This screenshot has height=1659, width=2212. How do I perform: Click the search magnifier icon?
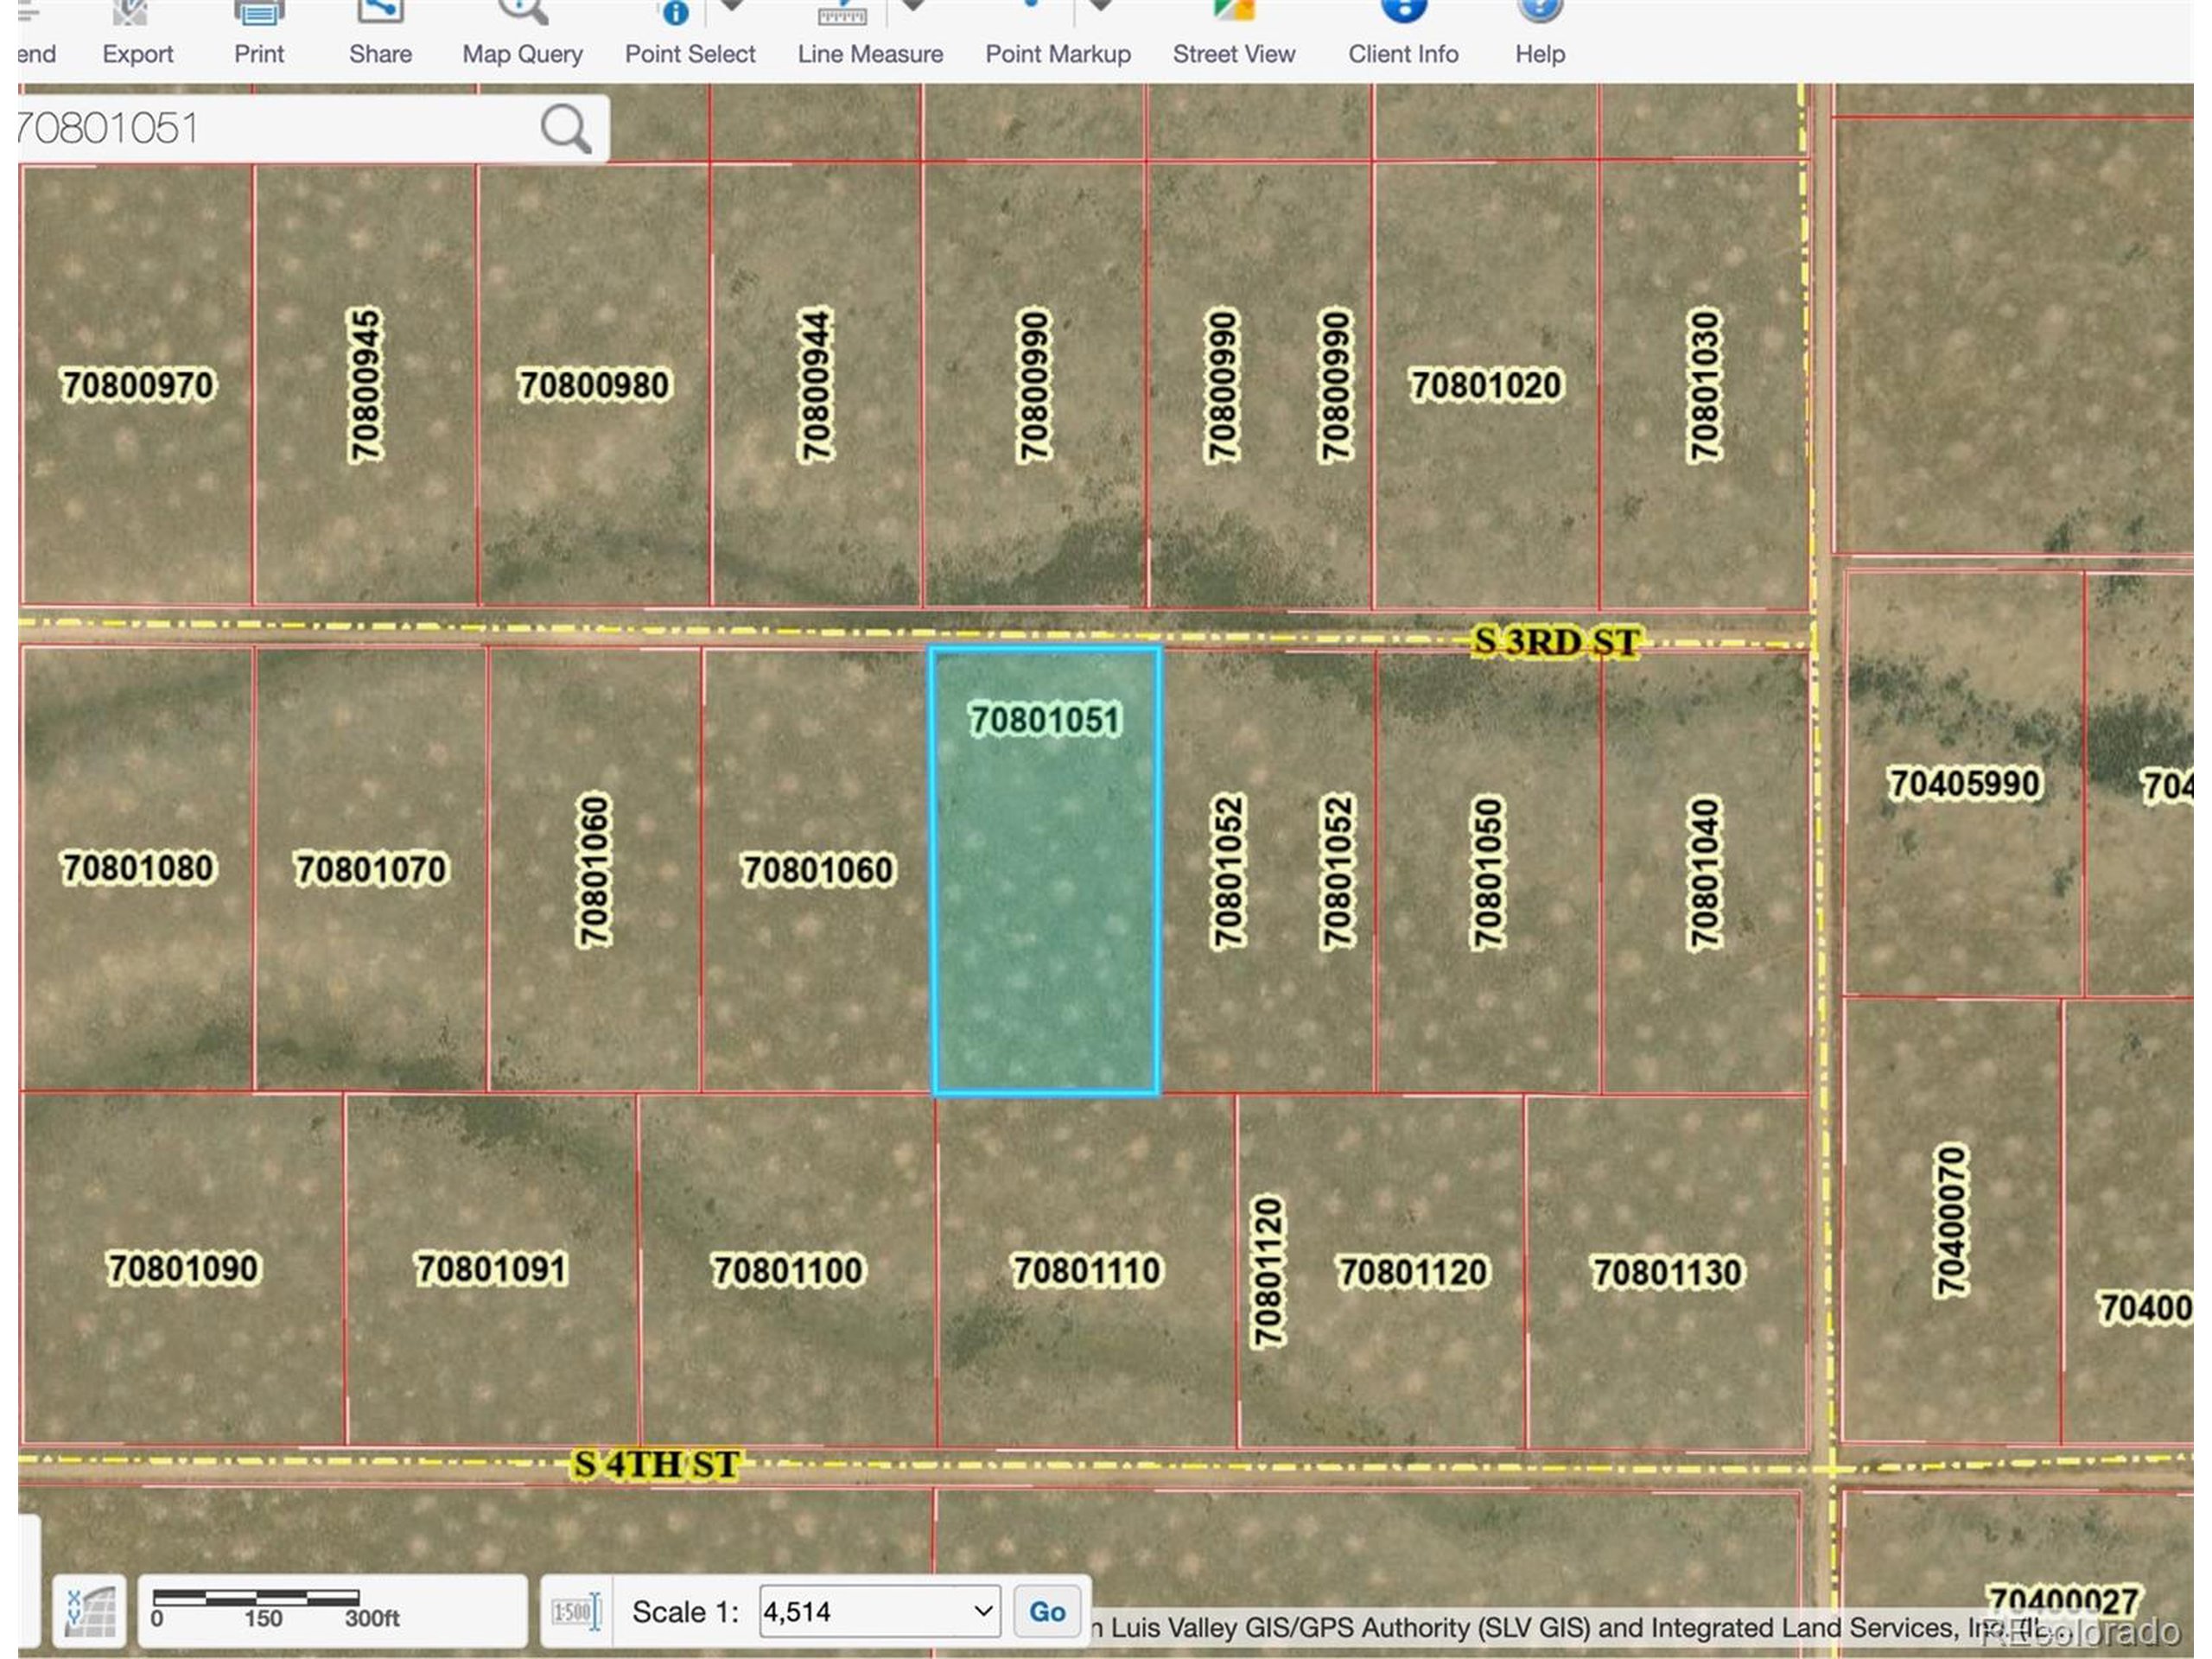pos(563,127)
